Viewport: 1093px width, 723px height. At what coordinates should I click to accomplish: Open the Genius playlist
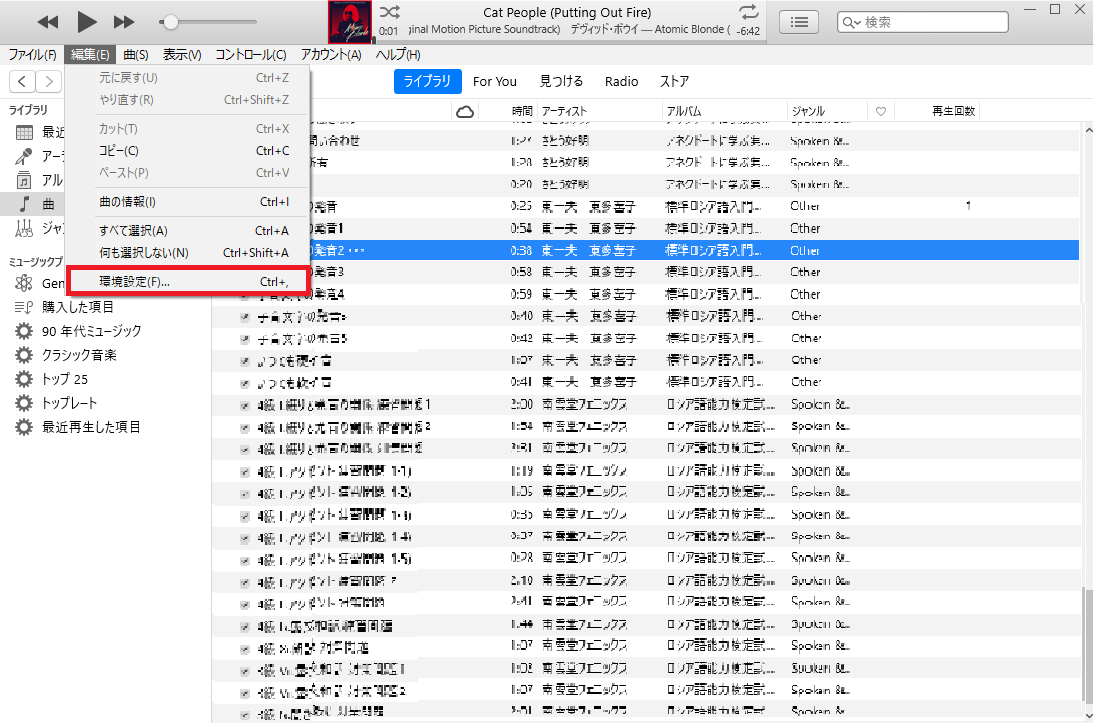point(48,283)
